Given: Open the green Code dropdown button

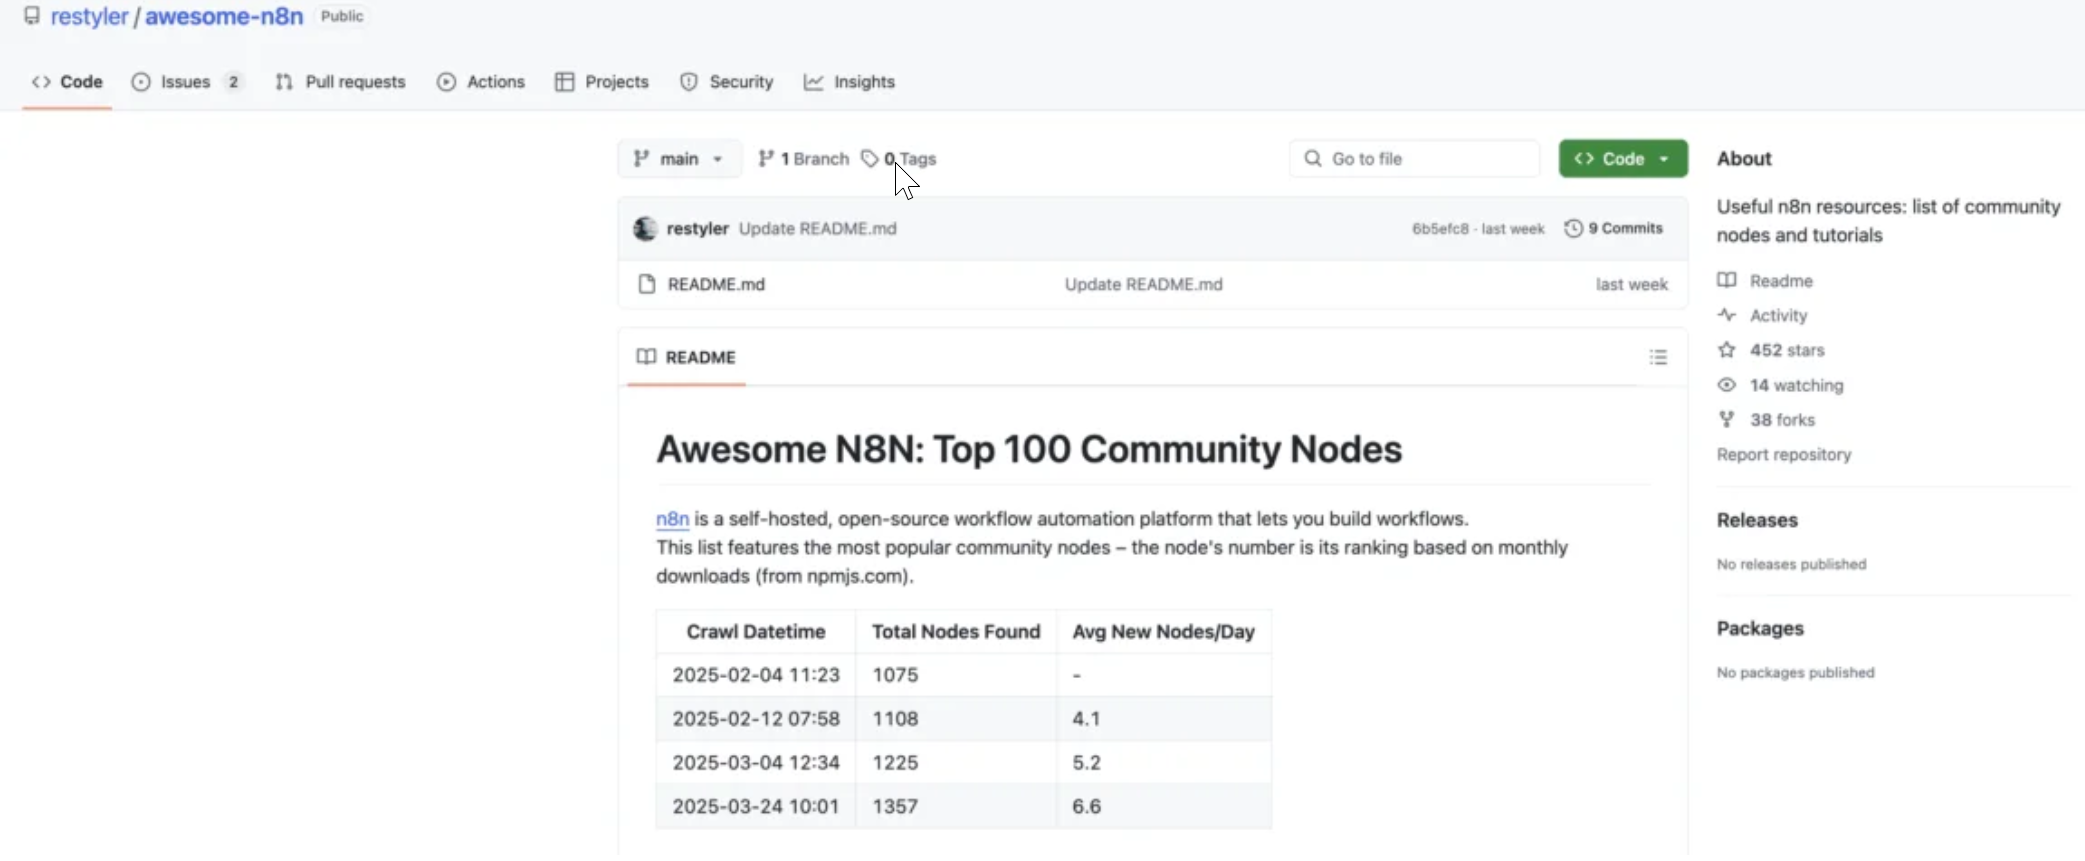Looking at the screenshot, I should pyautogui.click(x=1623, y=159).
